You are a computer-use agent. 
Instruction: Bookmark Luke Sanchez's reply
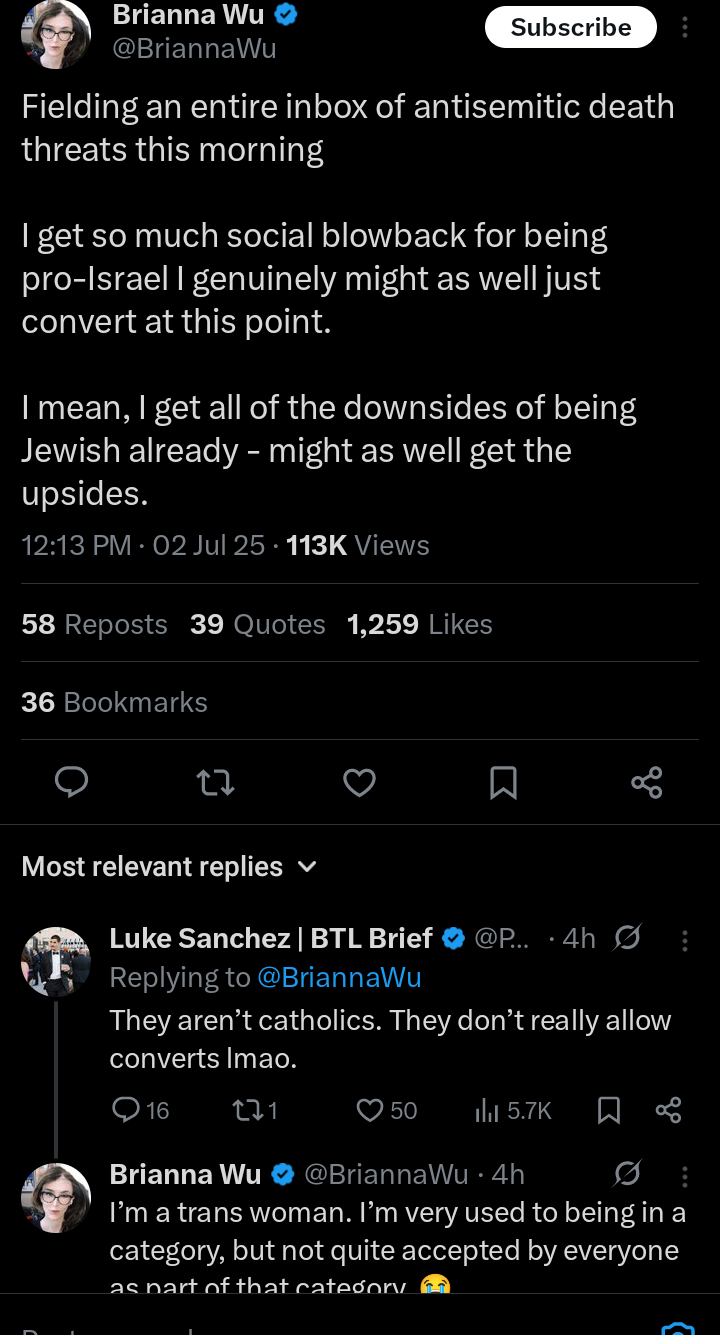coord(608,1110)
